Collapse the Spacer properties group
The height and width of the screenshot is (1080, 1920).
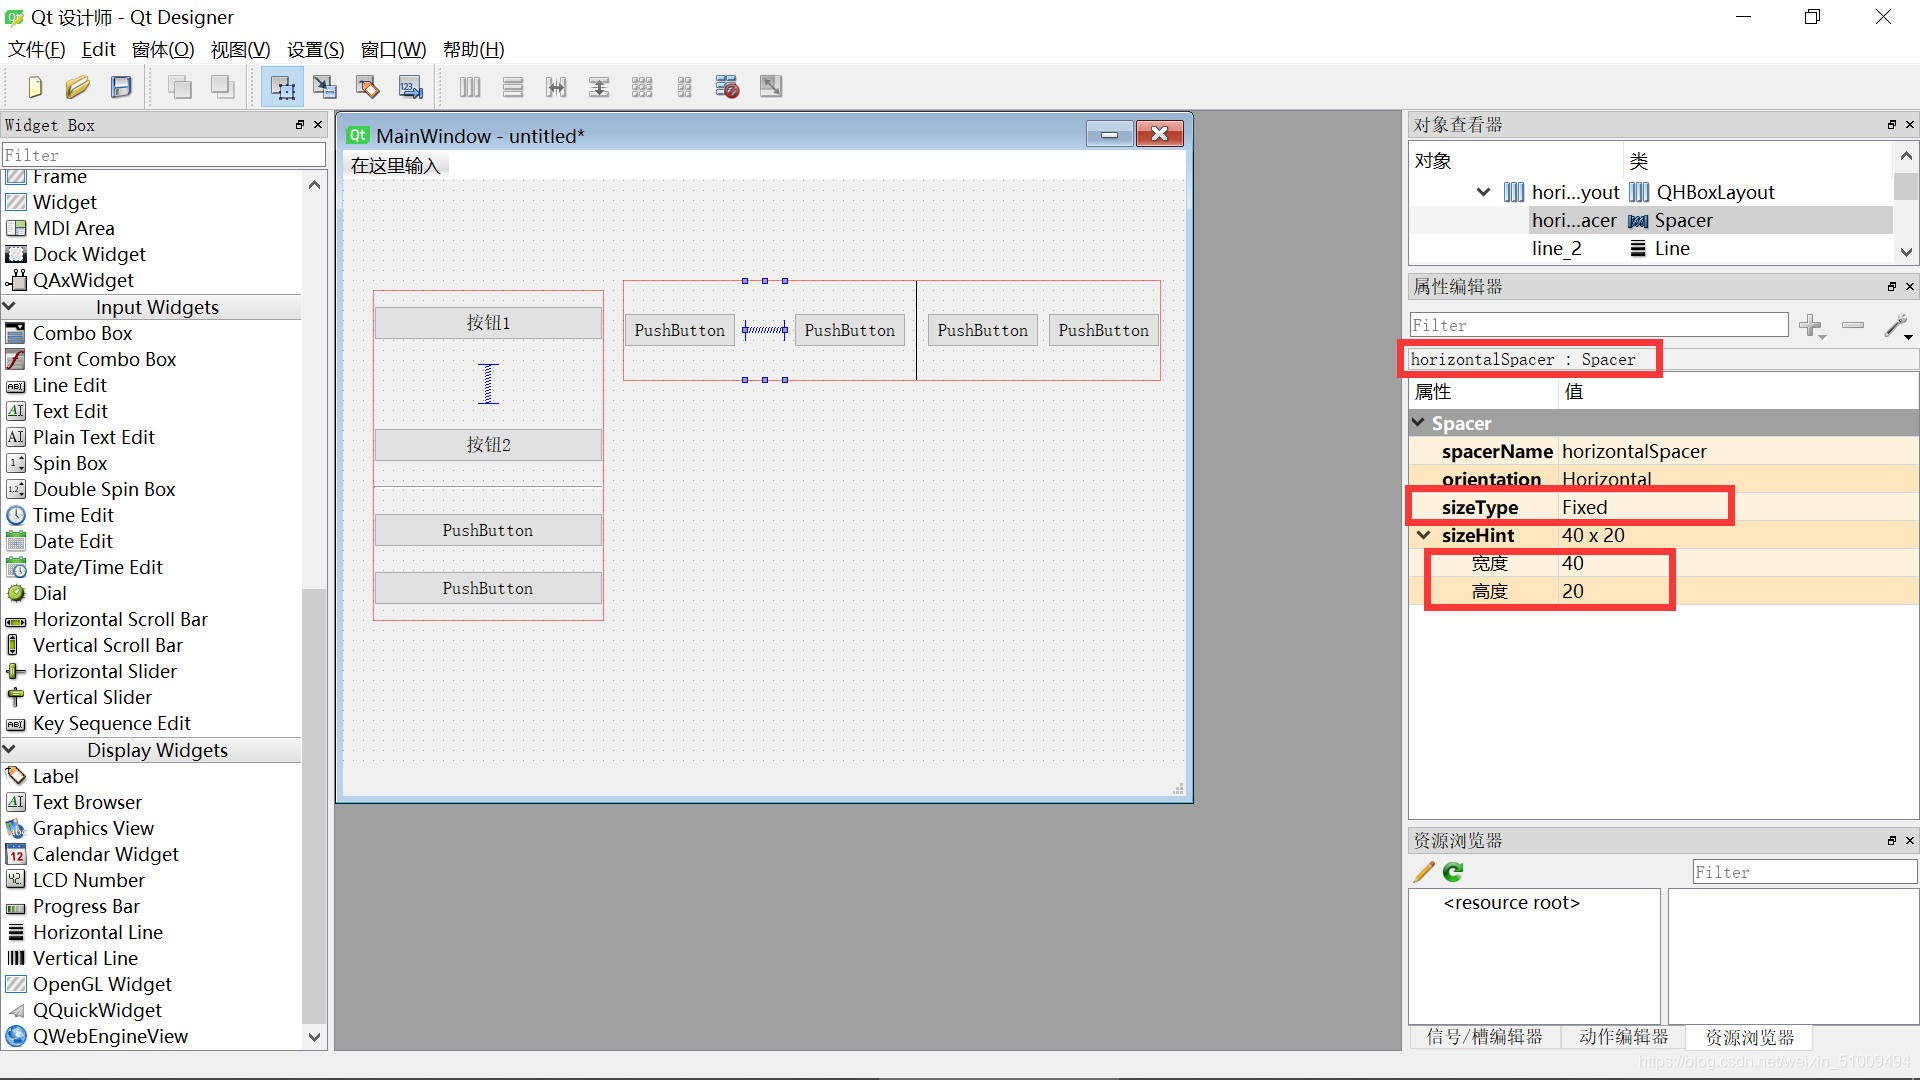pos(1420,423)
